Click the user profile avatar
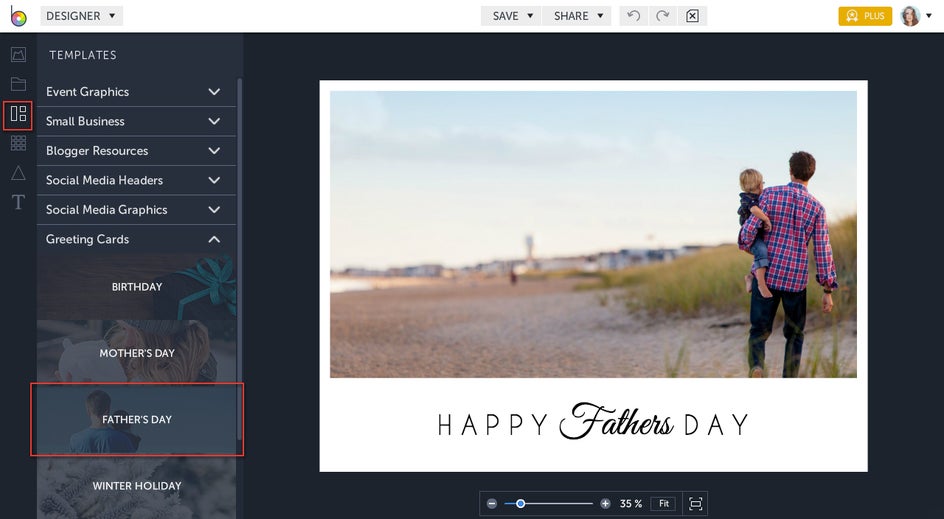 [910, 16]
